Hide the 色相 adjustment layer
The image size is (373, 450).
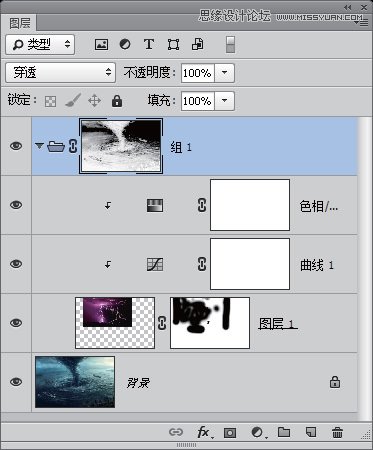(16, 205)
